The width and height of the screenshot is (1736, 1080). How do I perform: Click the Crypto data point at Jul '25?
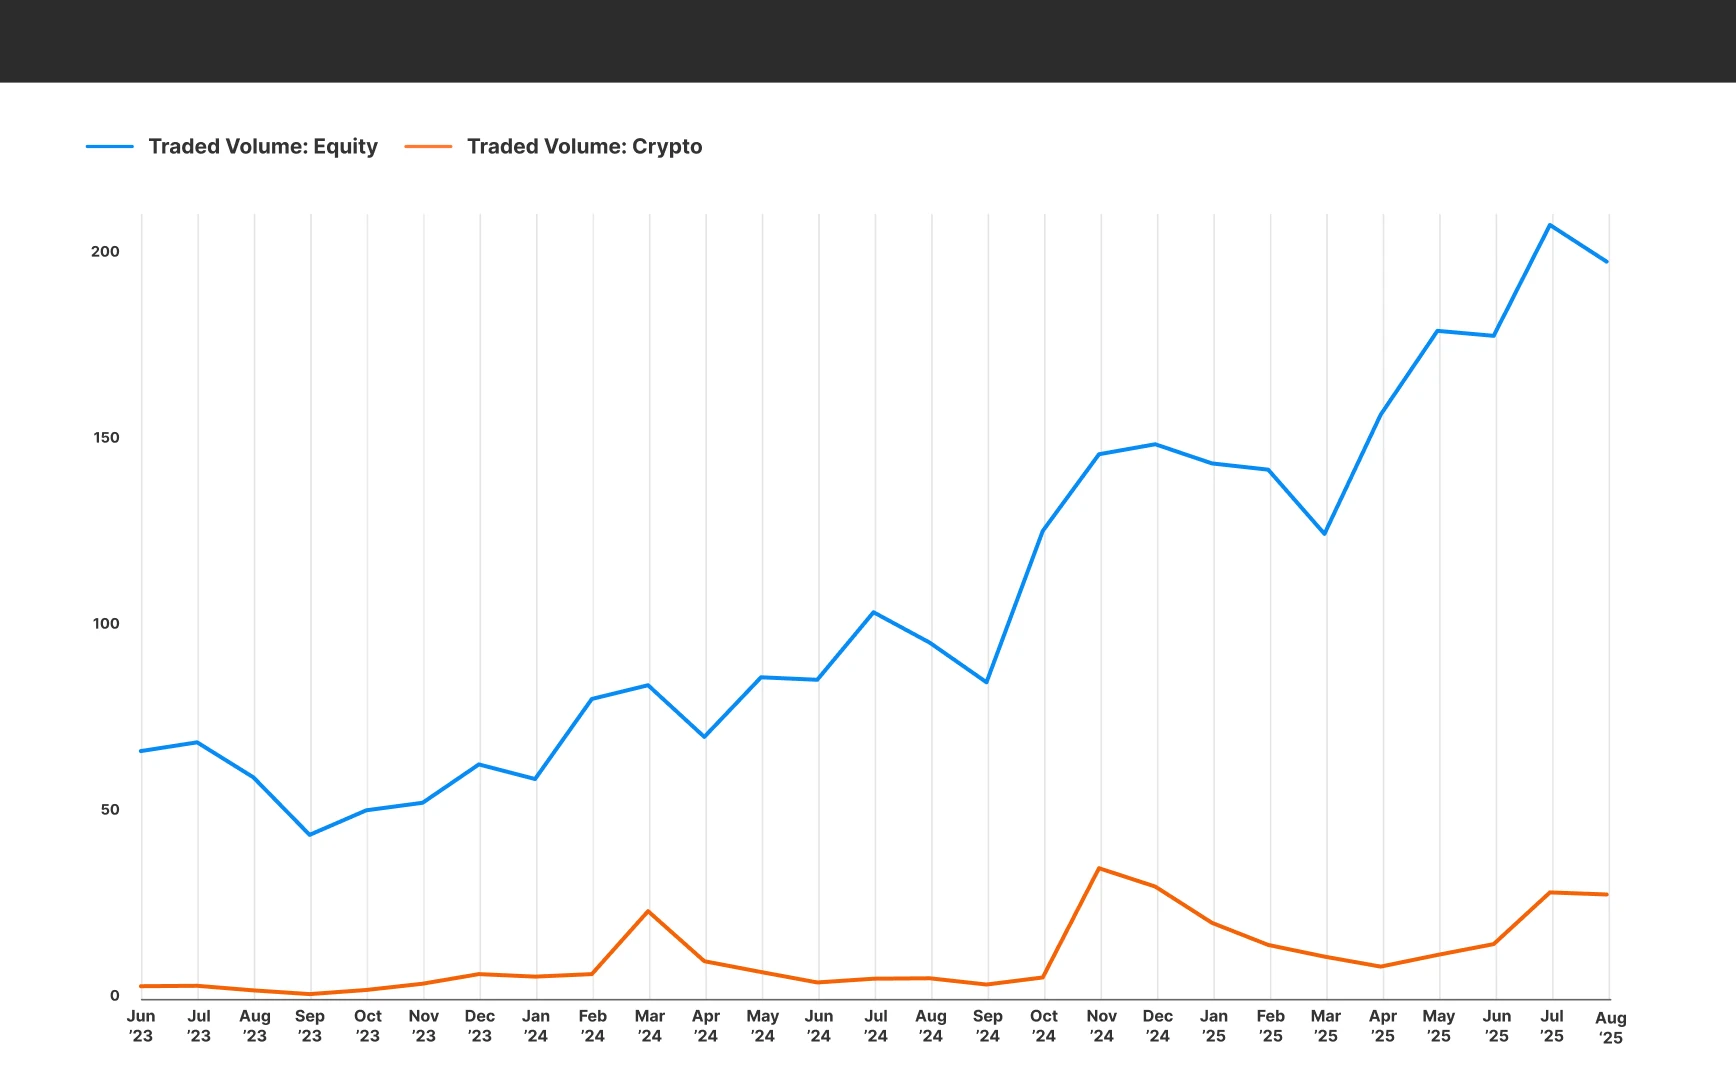1550,892
